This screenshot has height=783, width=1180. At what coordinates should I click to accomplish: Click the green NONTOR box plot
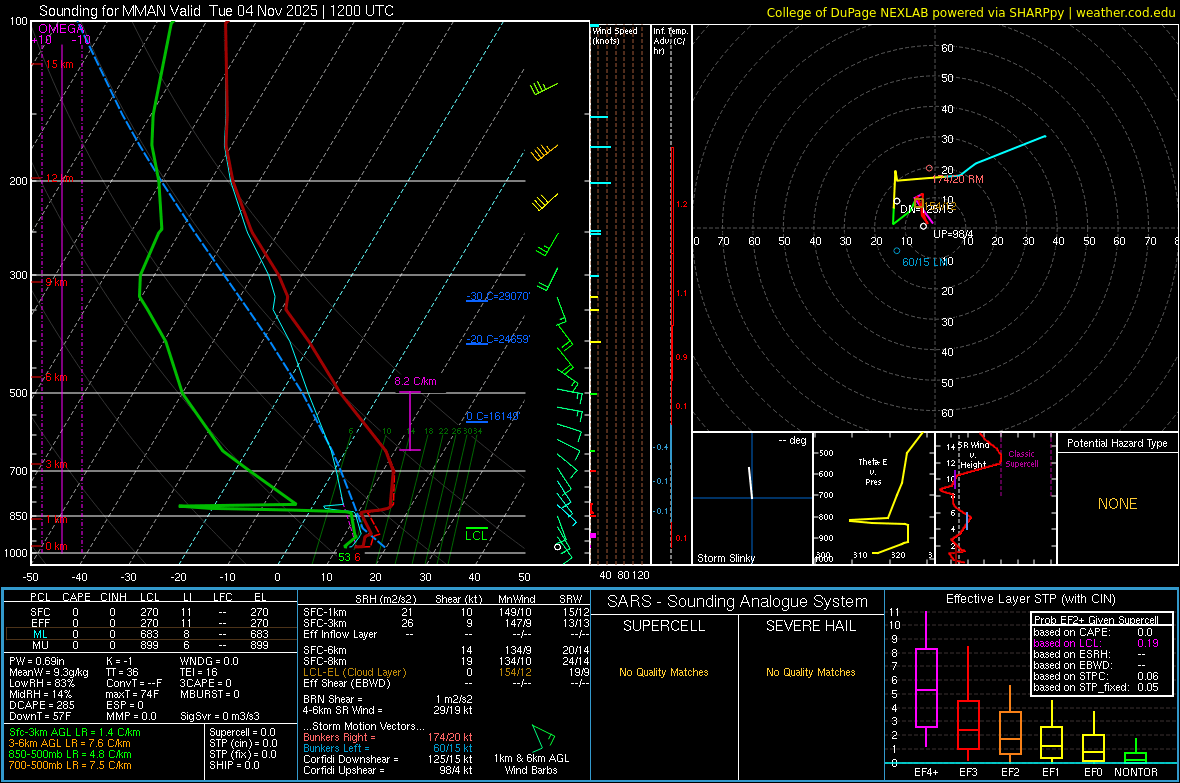(1136, 753)
